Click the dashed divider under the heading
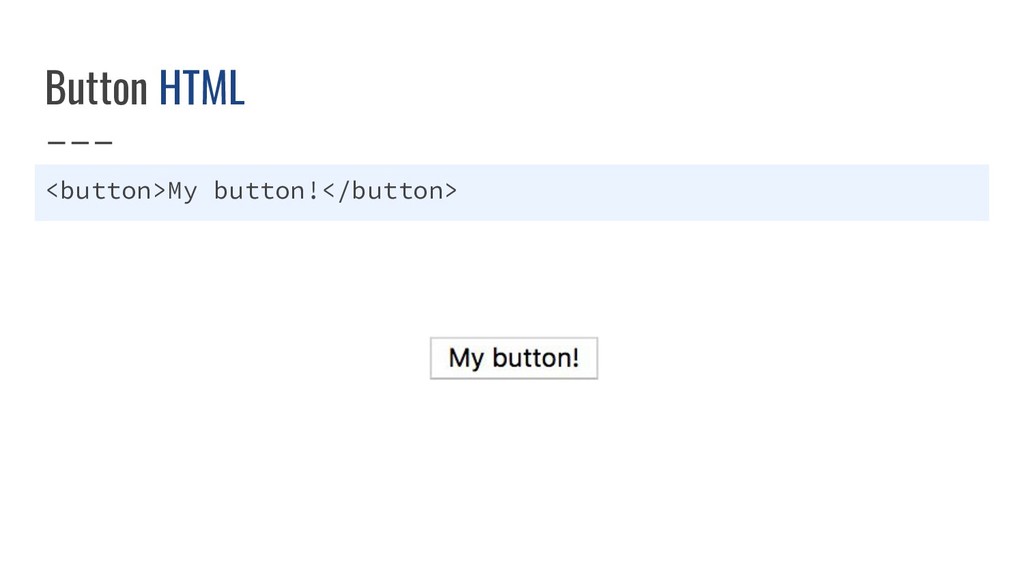The width and height of the screenshot is (1024, 576). (x=80, y=142)
